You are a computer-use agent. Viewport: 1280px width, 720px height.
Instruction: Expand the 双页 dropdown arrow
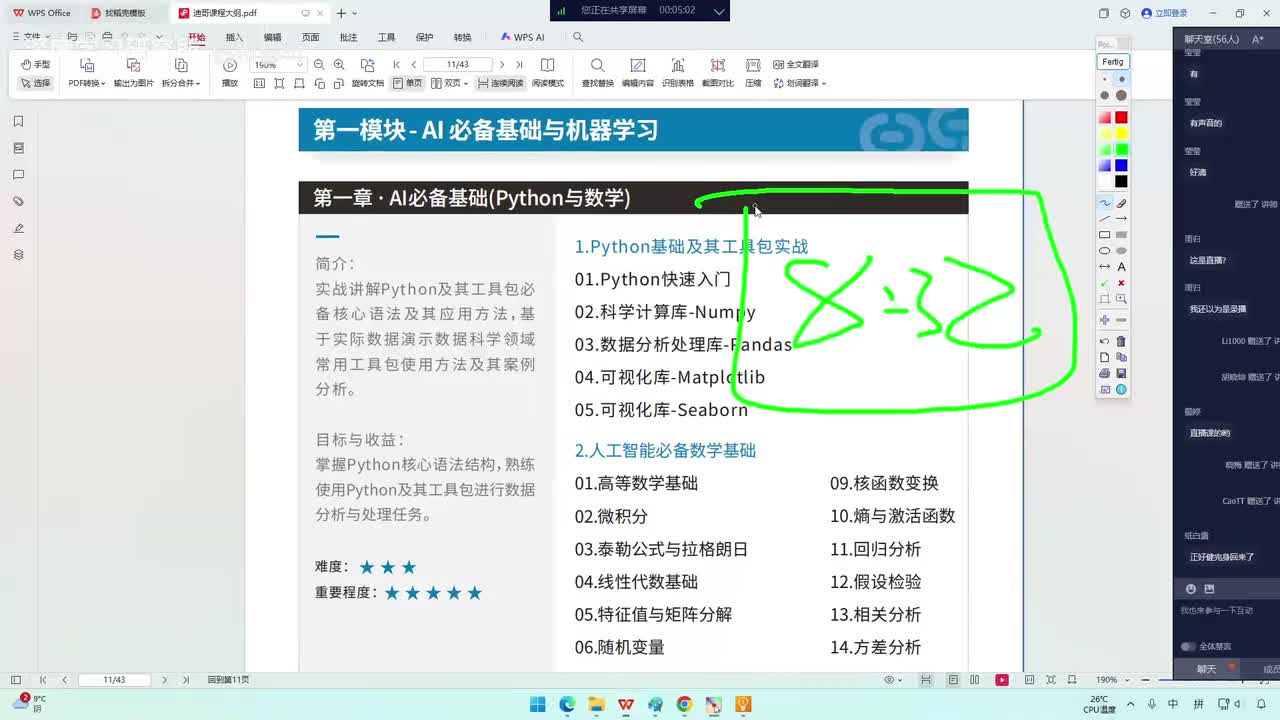pyautogui.click(x=466, y=84)
